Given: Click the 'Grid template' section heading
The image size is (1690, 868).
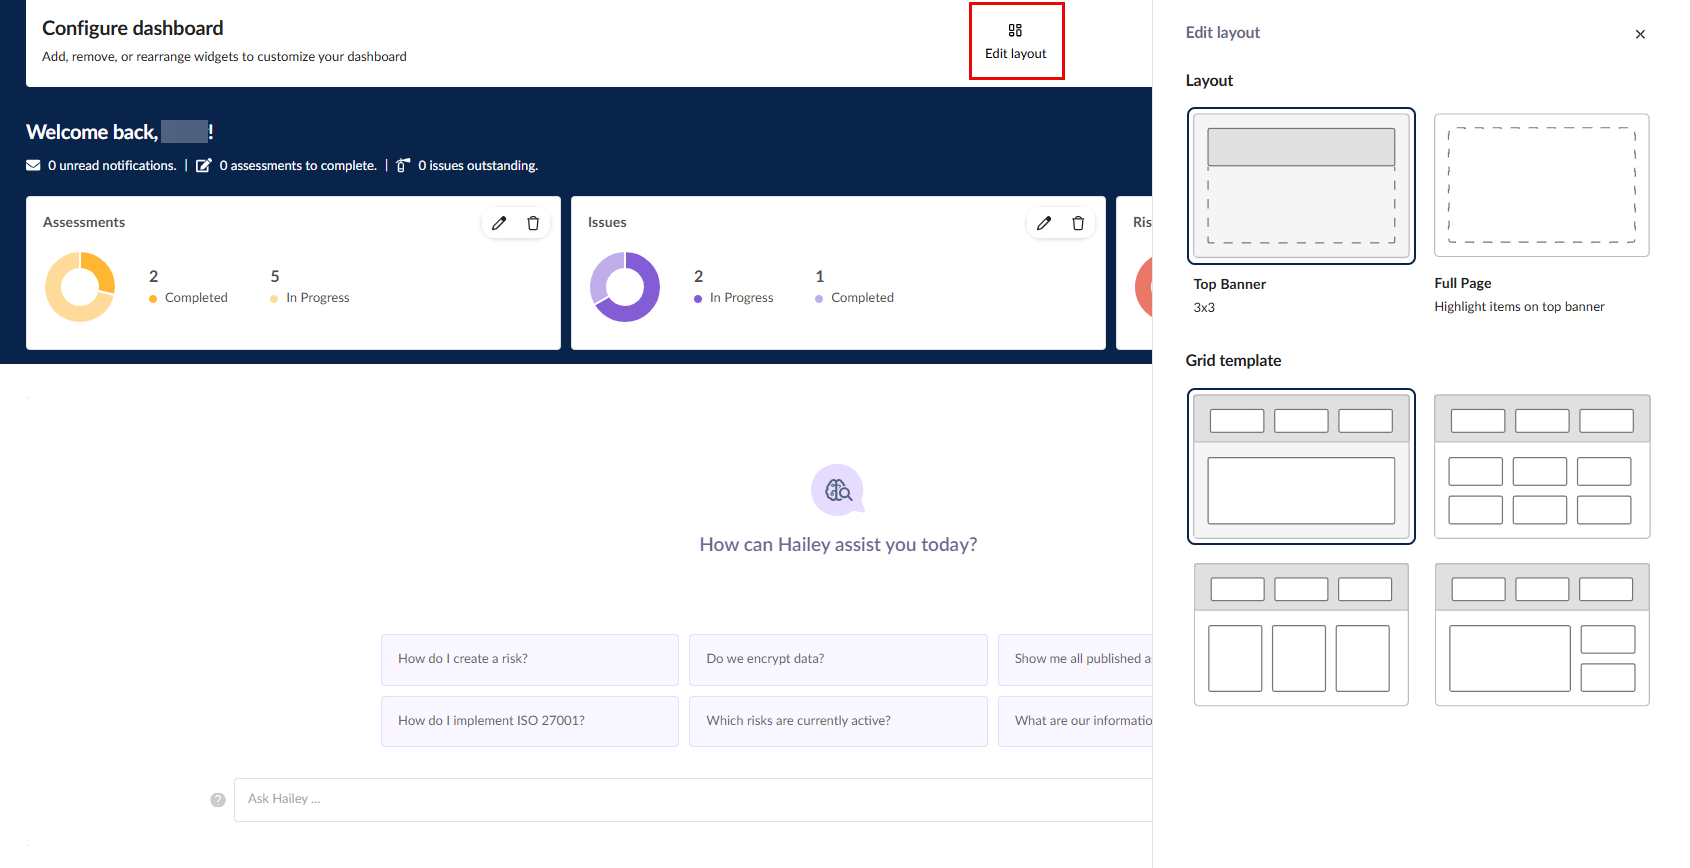Looking at the screenshot, I should (1233, 360).
